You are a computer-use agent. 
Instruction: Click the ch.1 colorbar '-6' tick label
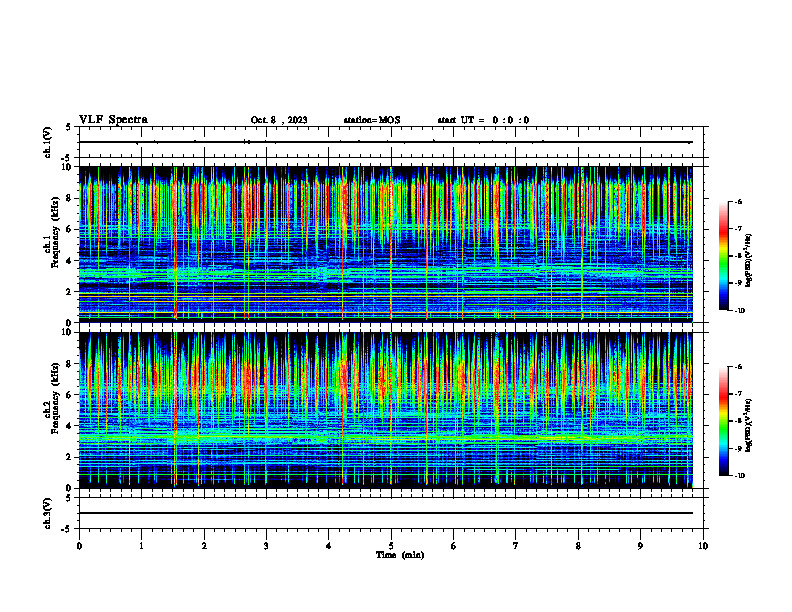pos(738,201)
